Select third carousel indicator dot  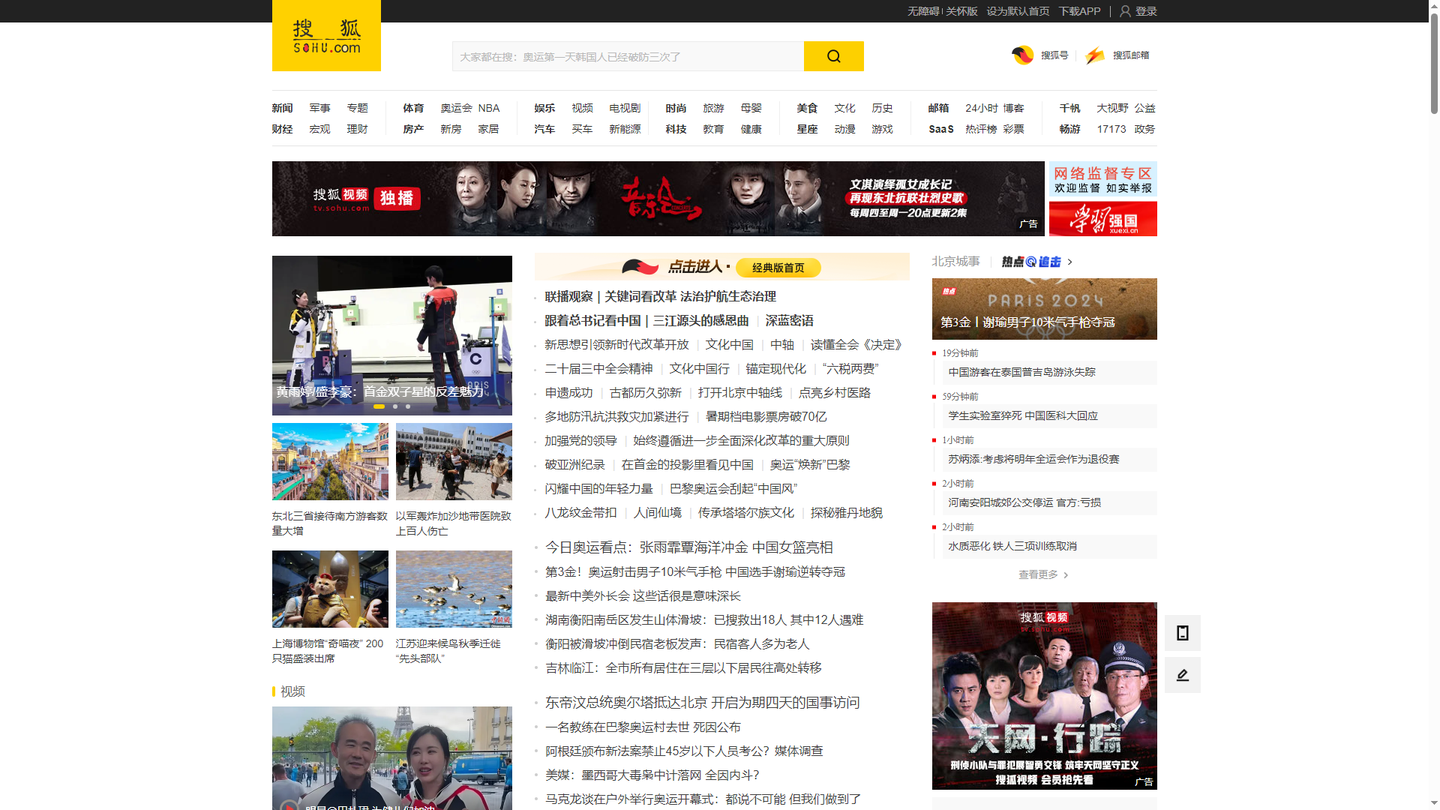click(x=407, y=406)
